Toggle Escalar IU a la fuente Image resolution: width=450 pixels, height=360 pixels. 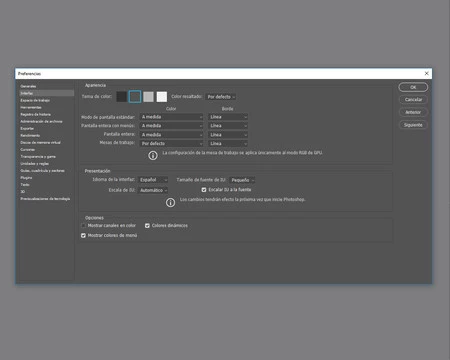click(204, 190)
